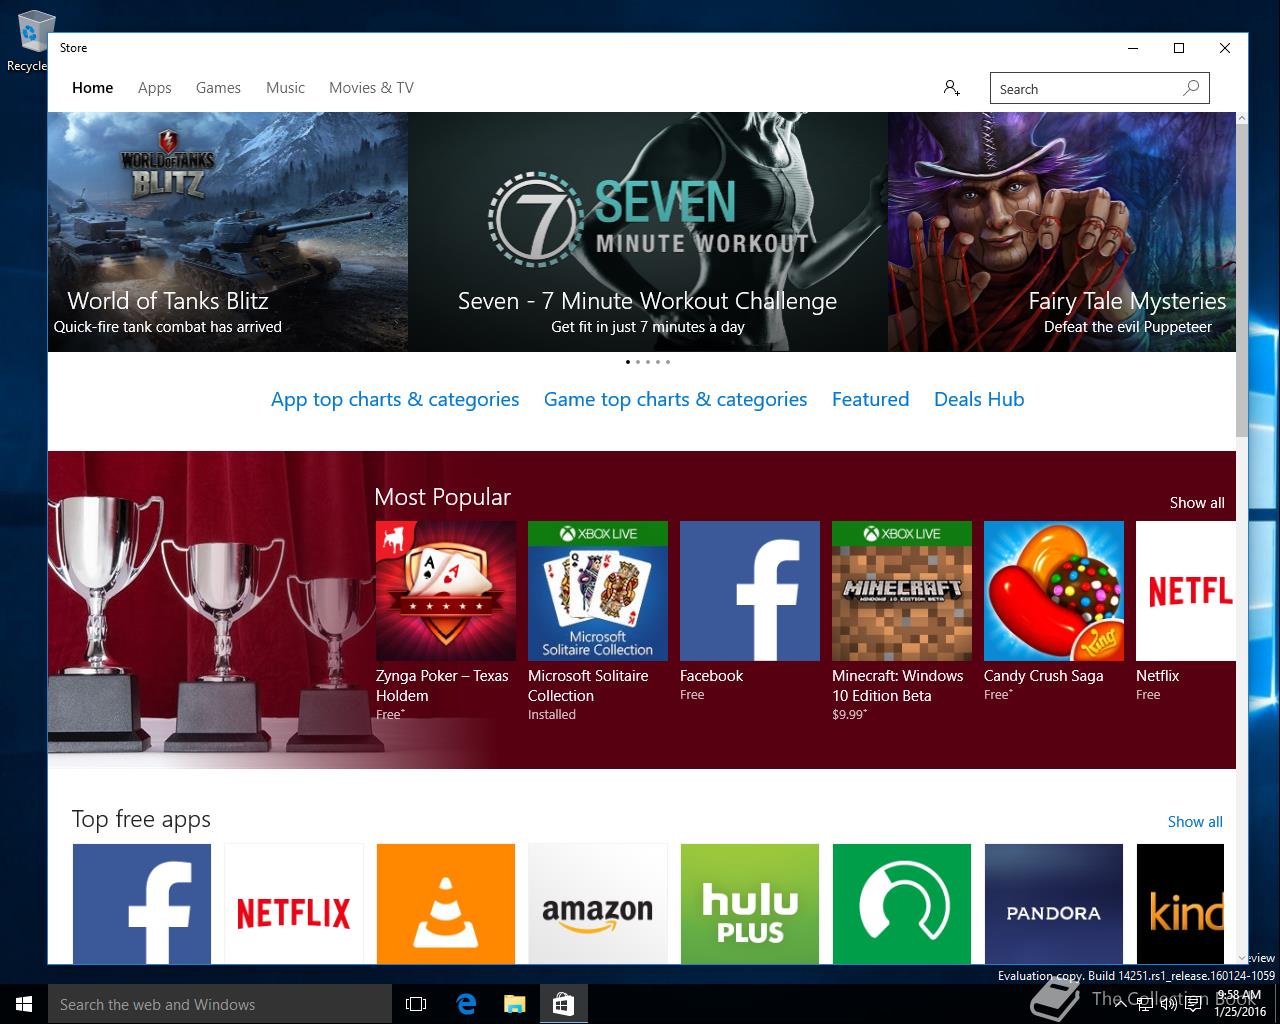
Task: Open the Featured link
Action: 870,399
